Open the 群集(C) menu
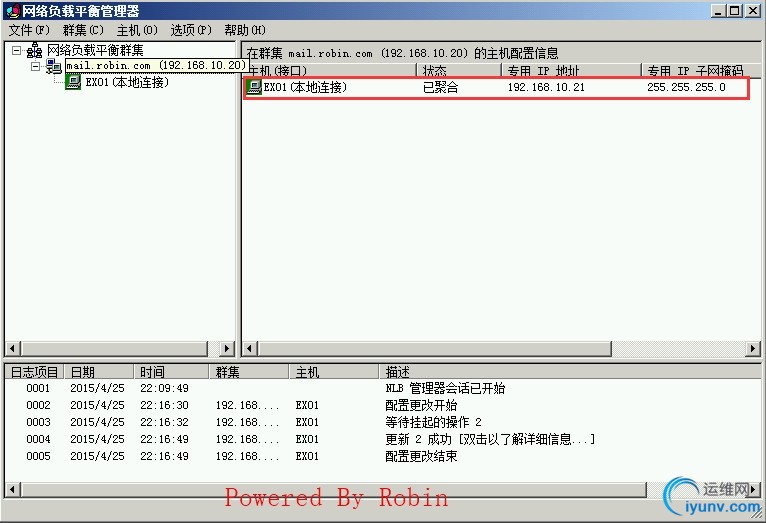Screen dimensions: 766x523 [x=83, y=30]
